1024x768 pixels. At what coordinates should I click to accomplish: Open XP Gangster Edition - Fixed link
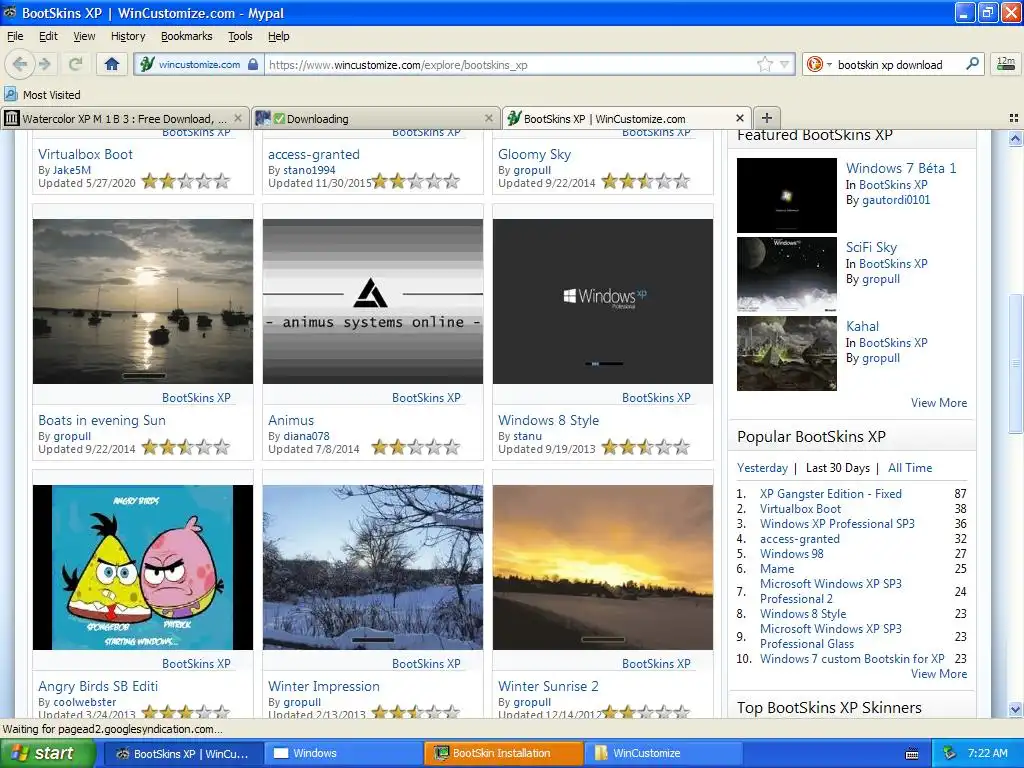831,494
